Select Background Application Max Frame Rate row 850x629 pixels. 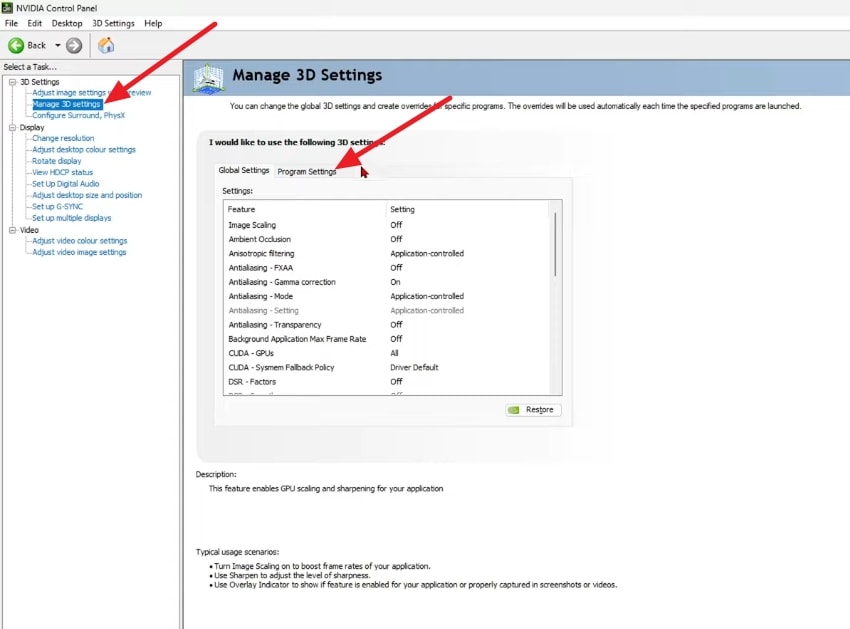pyautogui.click(x=387, y=339)
